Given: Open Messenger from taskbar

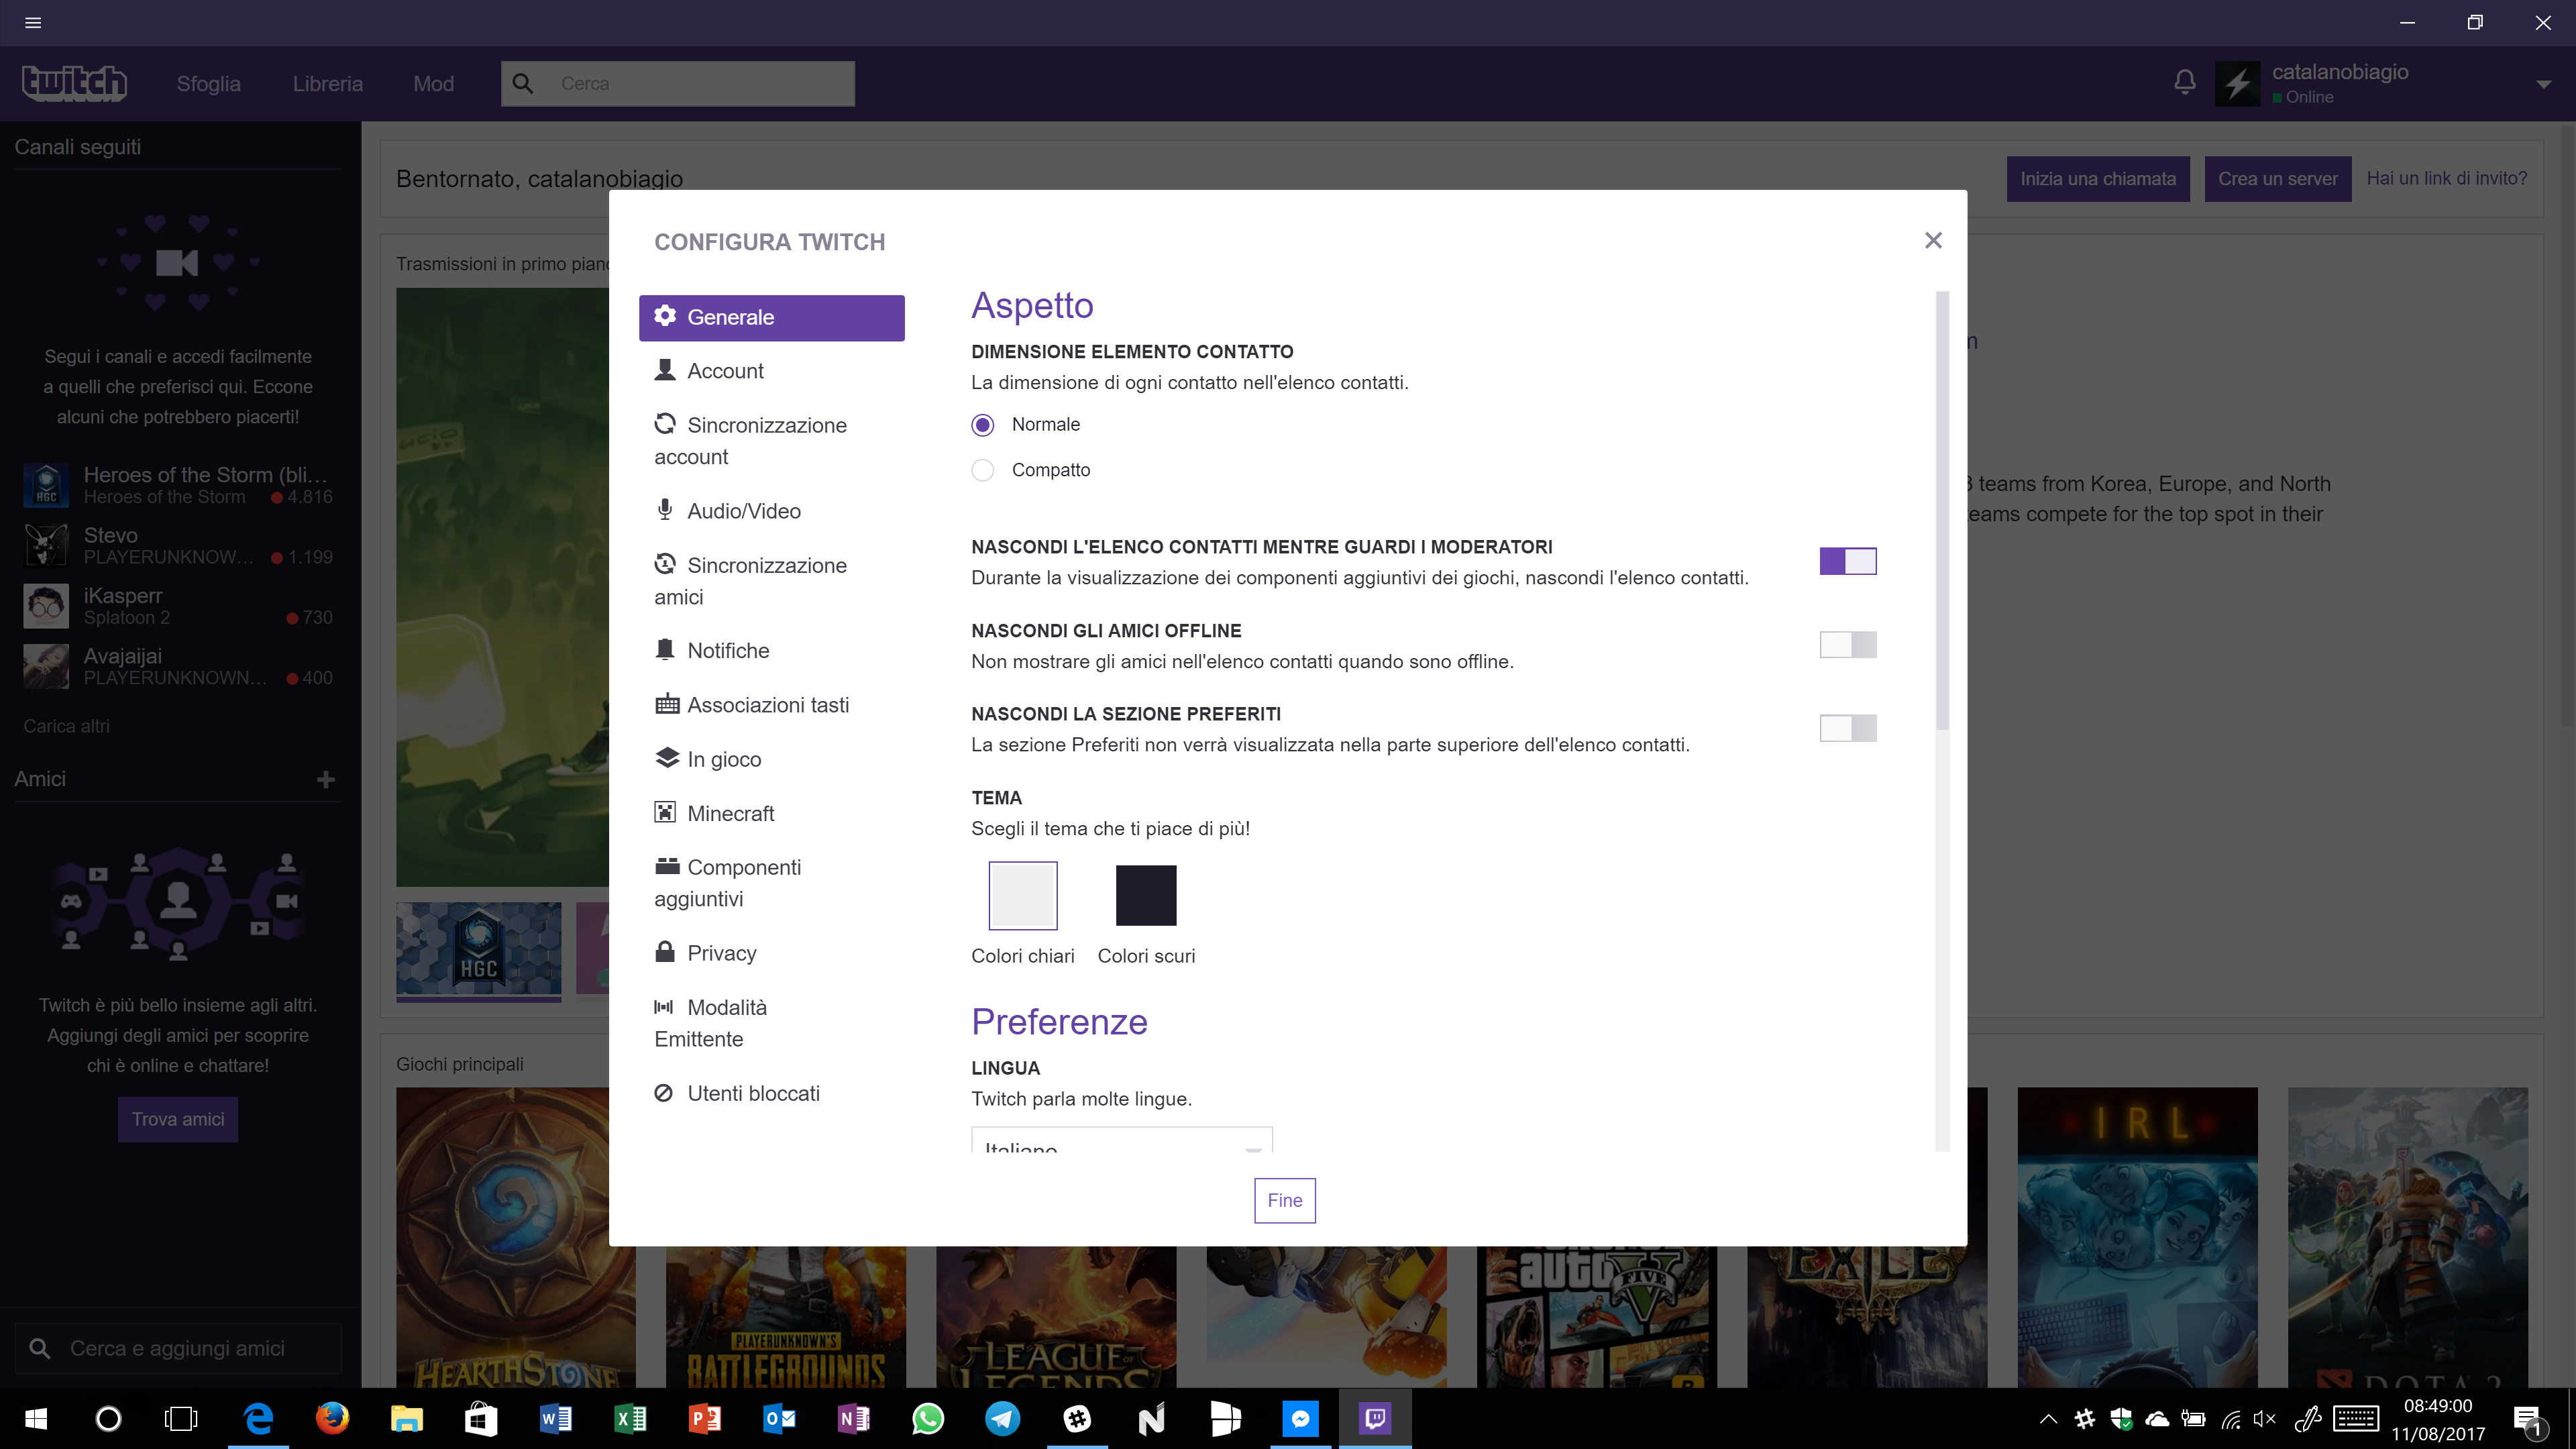Looking at the screenshot, I should click(x=1300, y=1418).
